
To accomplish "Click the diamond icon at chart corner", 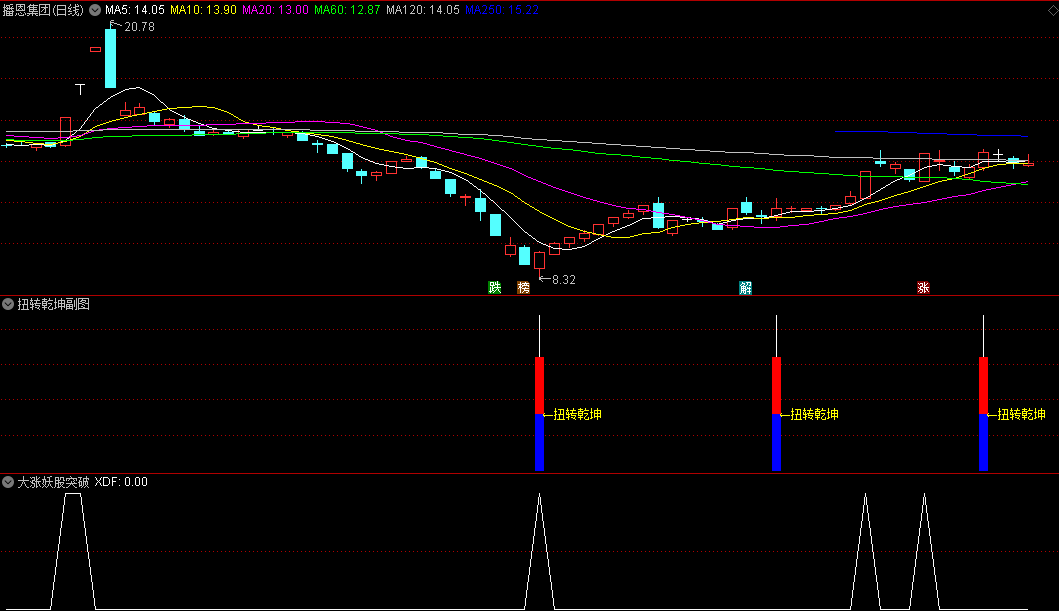I will (1053, 11).
